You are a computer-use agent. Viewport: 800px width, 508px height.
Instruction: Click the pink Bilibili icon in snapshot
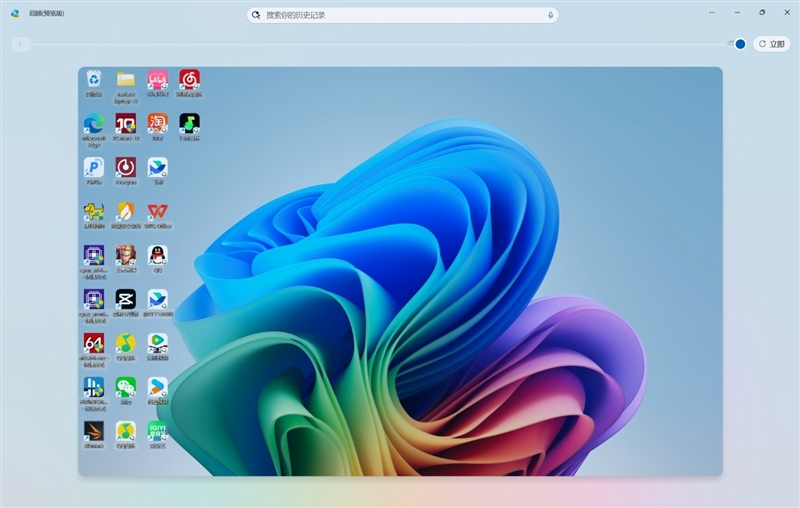[158, 80]
